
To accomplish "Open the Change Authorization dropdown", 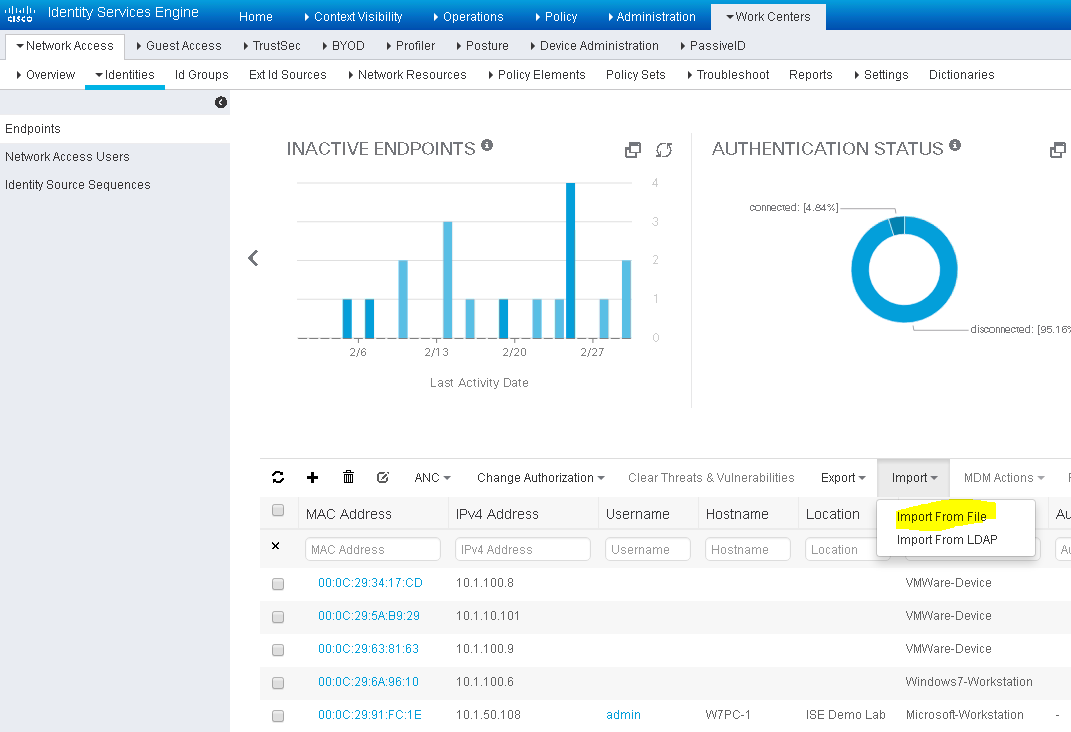I will tap(541, 478).
